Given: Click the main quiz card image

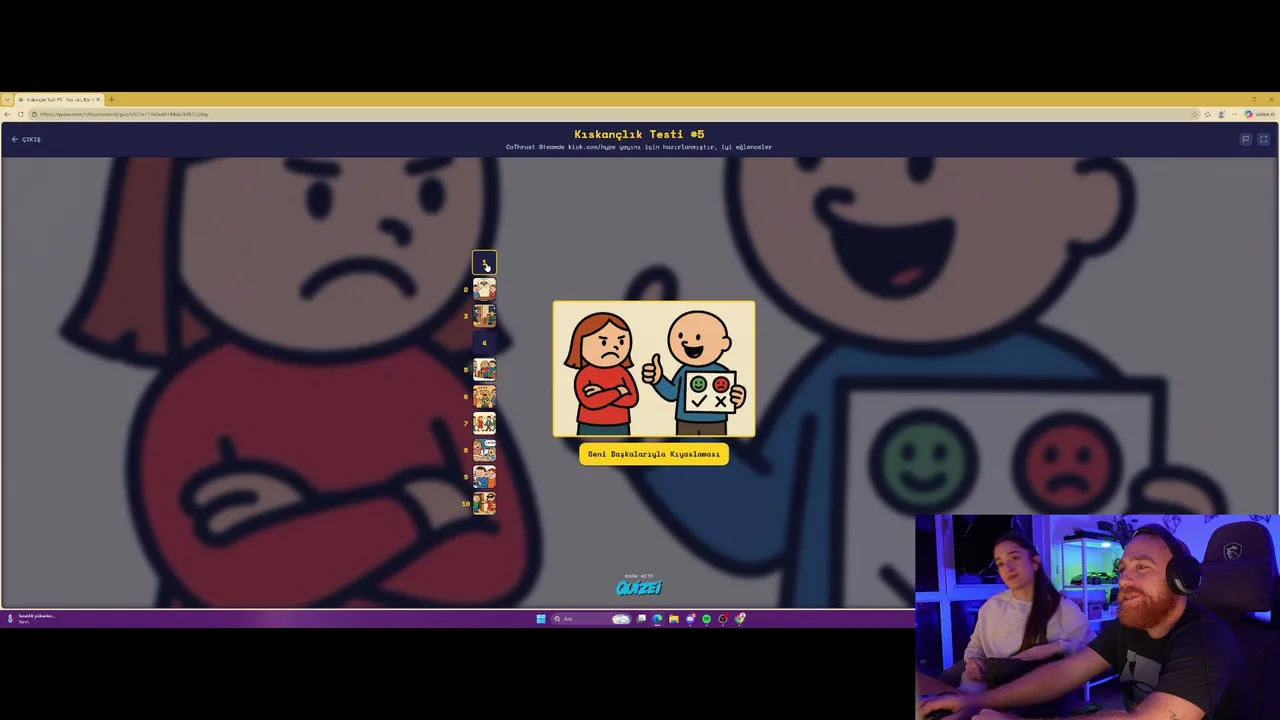Looking at the screenshot, I should [654, 369].
